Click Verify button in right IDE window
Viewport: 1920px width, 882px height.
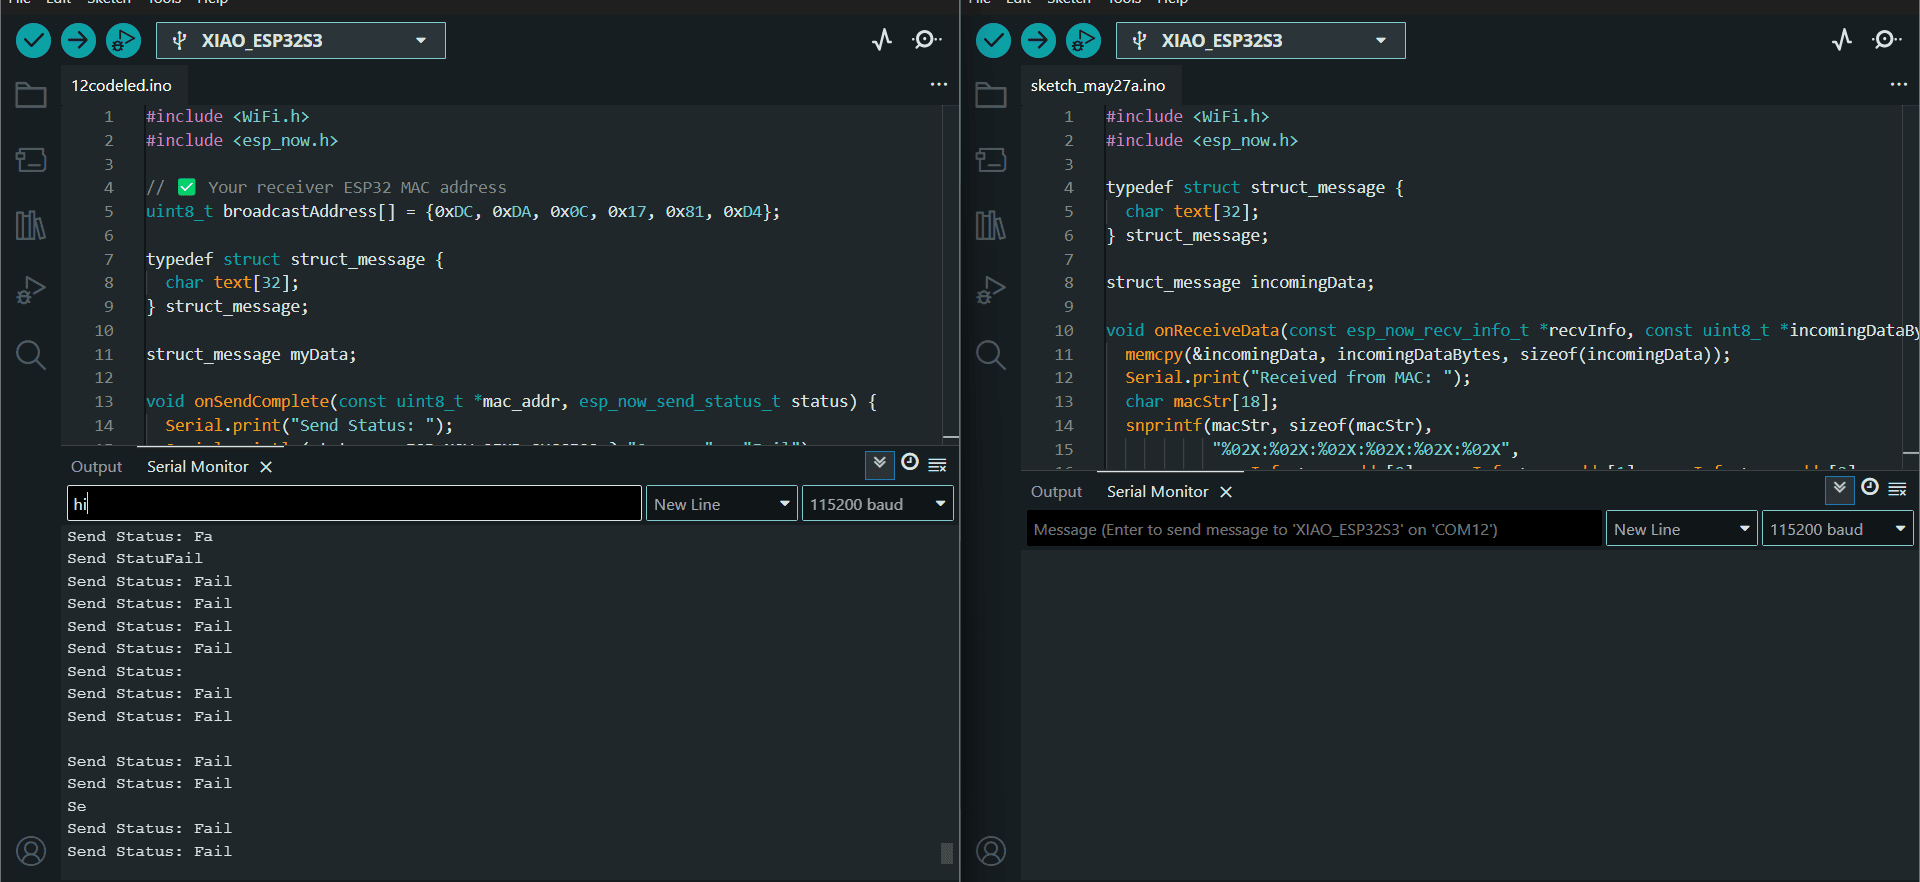tap(993, 40)
